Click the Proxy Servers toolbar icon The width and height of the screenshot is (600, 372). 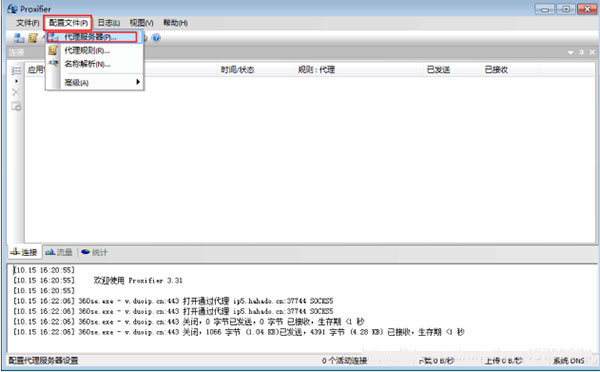click(19, 38)
